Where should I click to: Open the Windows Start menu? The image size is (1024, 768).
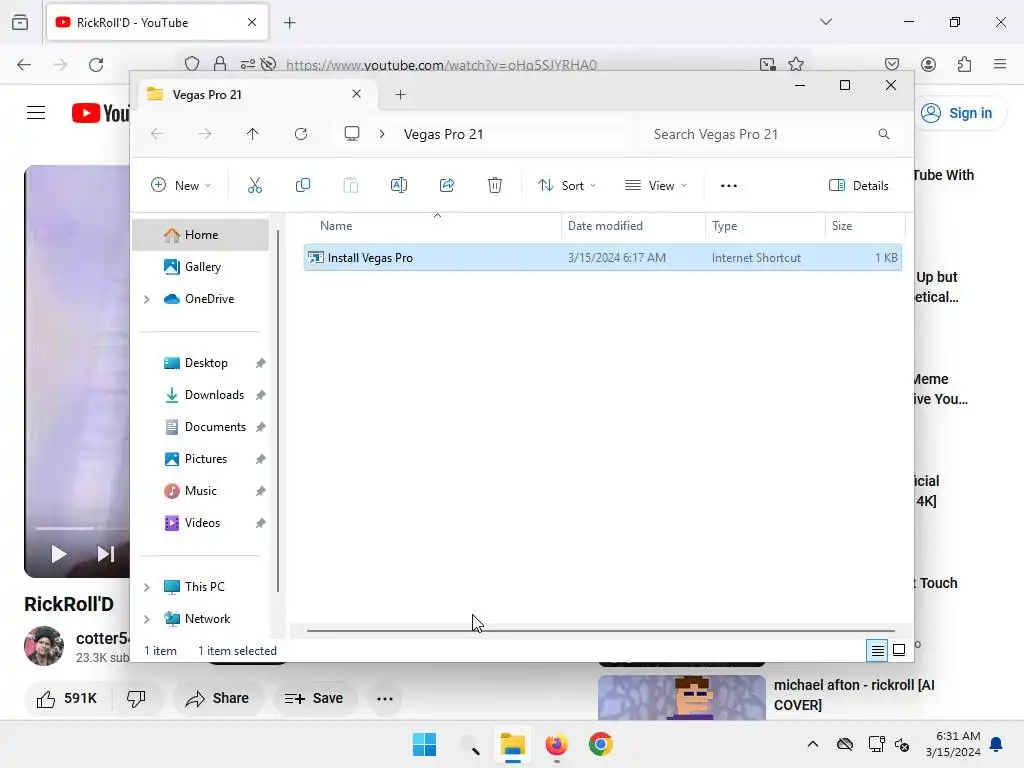pos(424,744)
